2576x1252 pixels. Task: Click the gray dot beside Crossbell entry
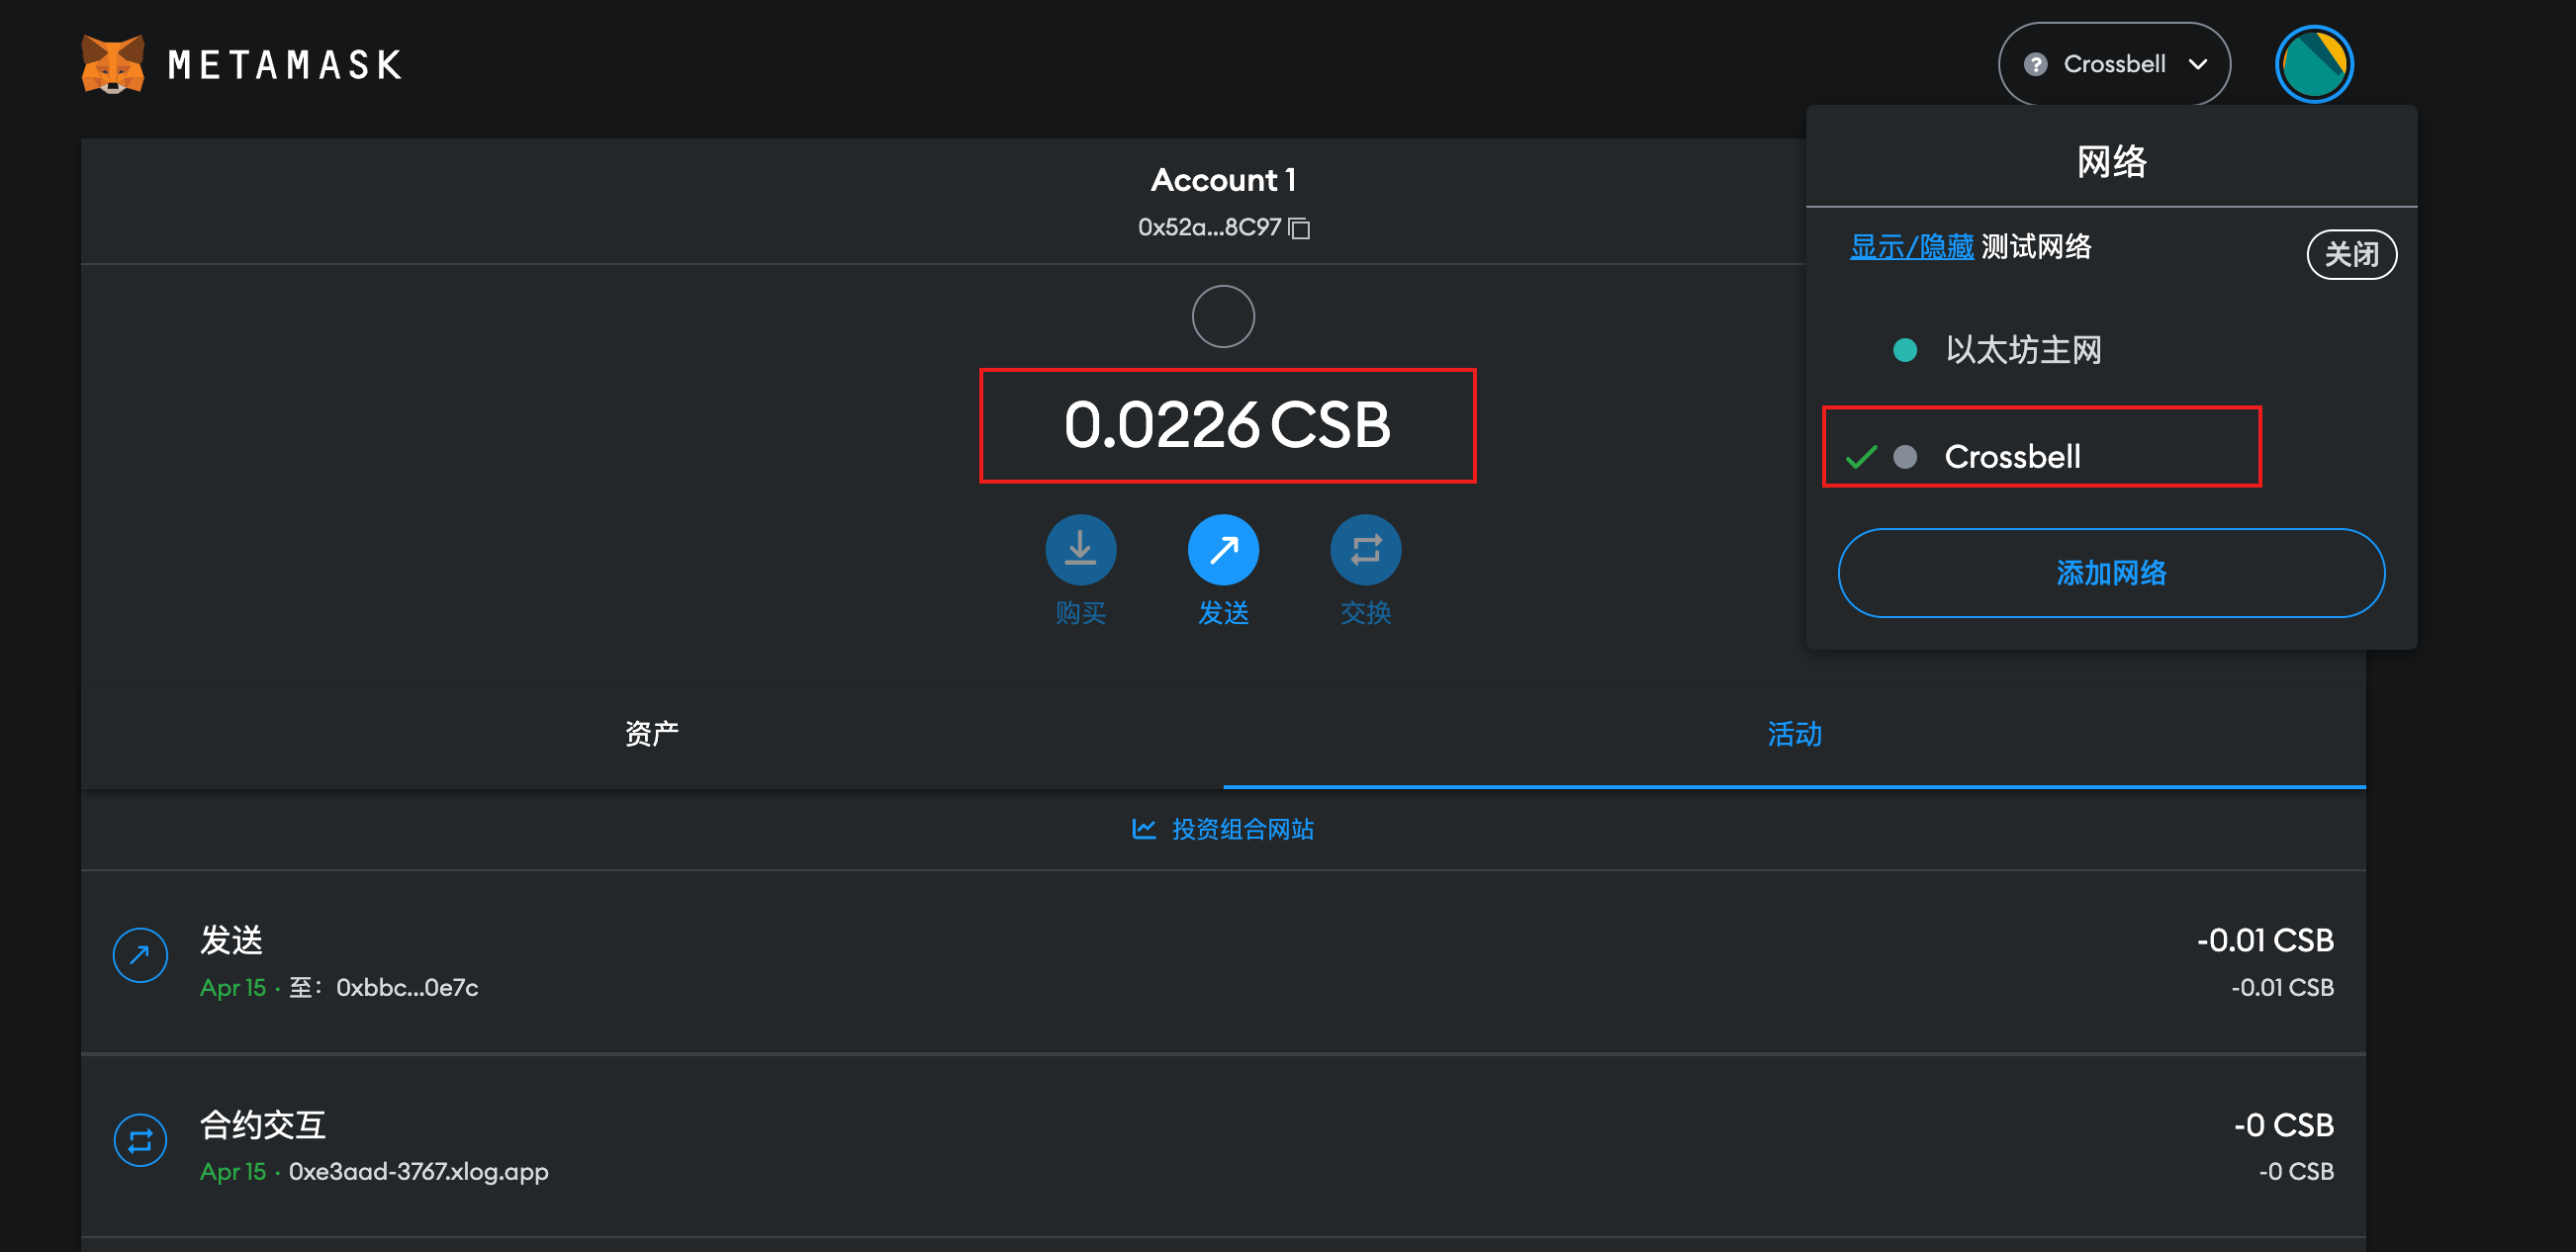coord(1905,457)
